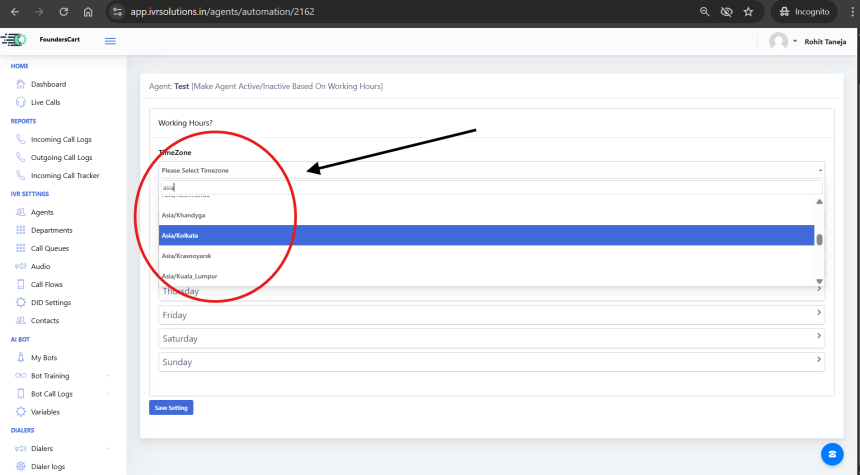860x475 pixels.
Task: Open Live Calls headset icon
Action: click(x=21, y=102)
